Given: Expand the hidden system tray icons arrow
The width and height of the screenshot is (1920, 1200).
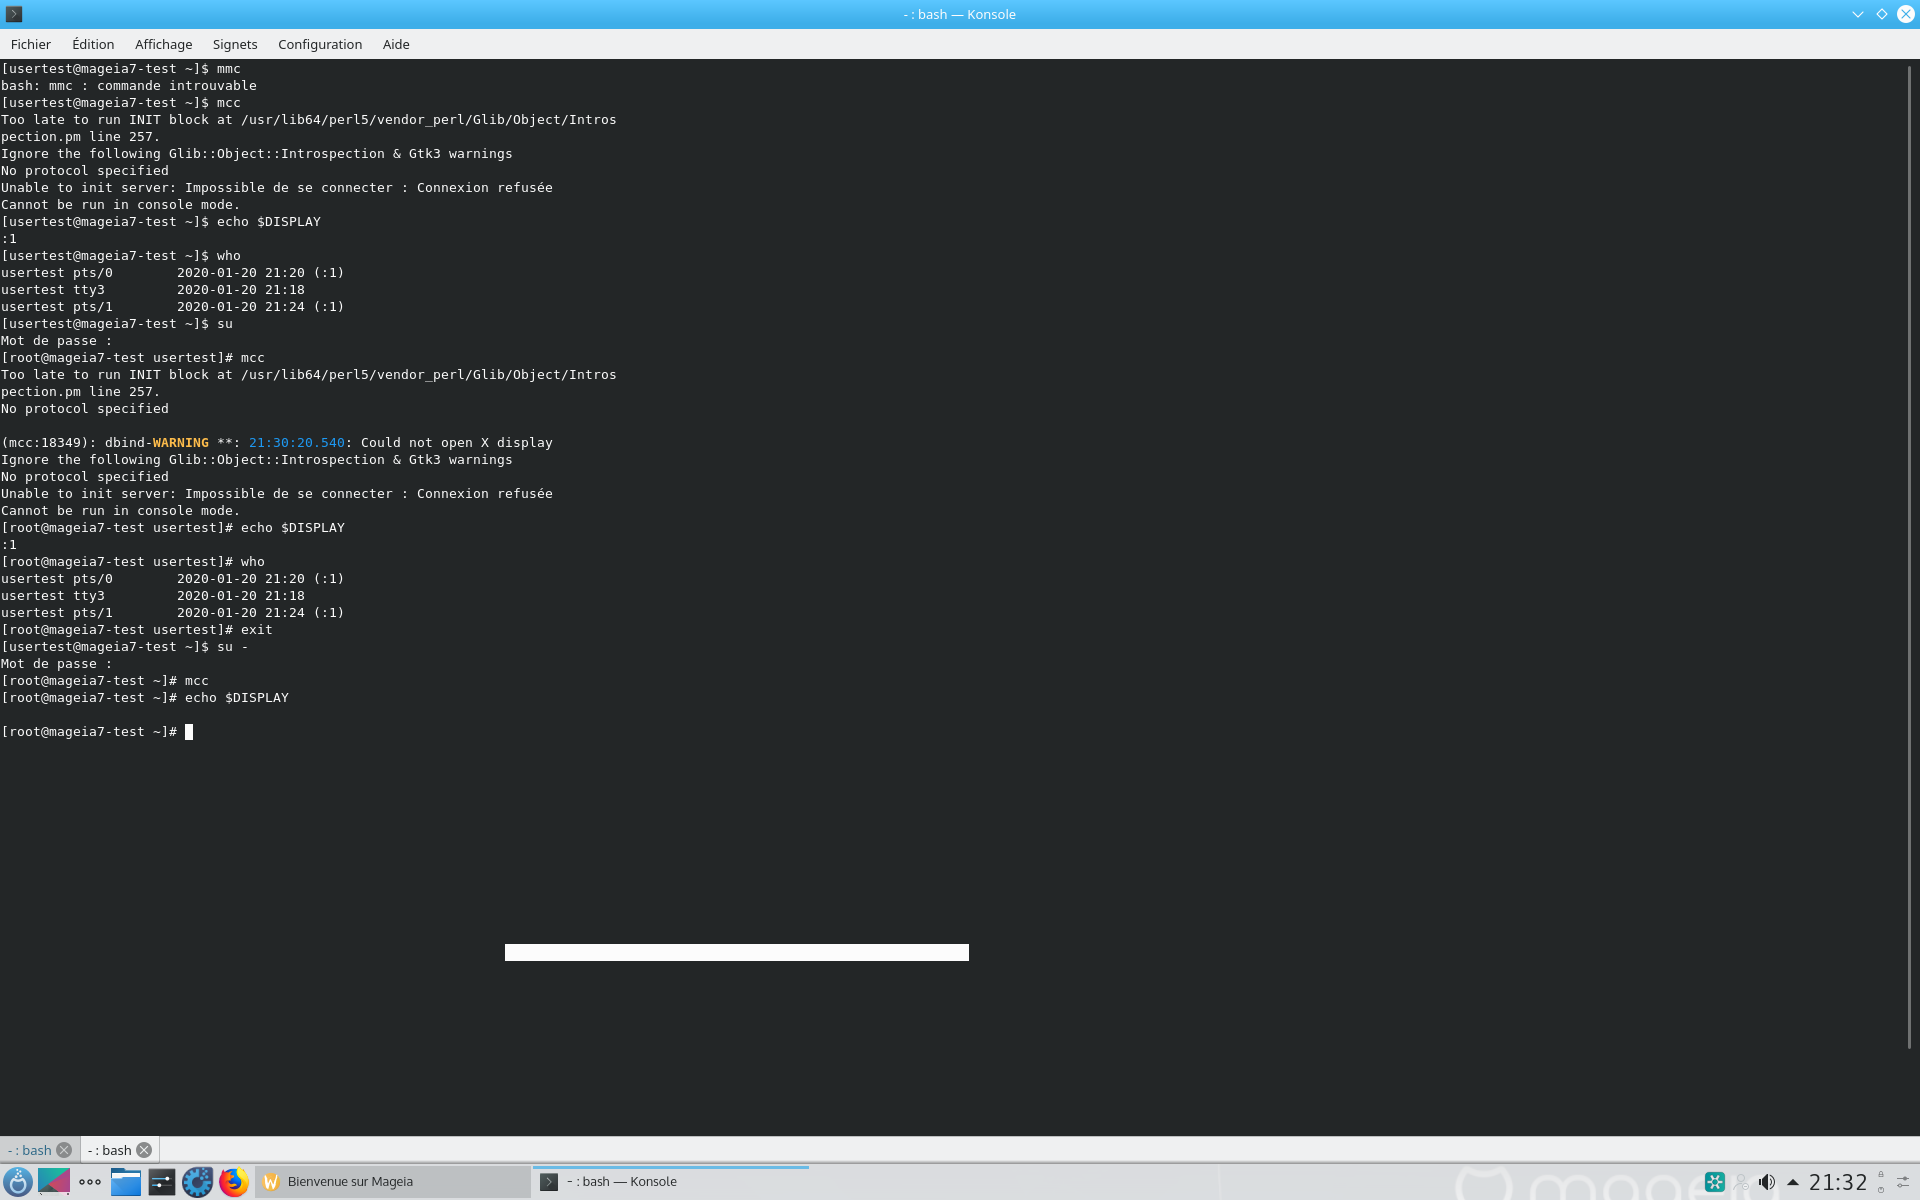Looking at the screenshot, I should [x=1793, y=1182].
